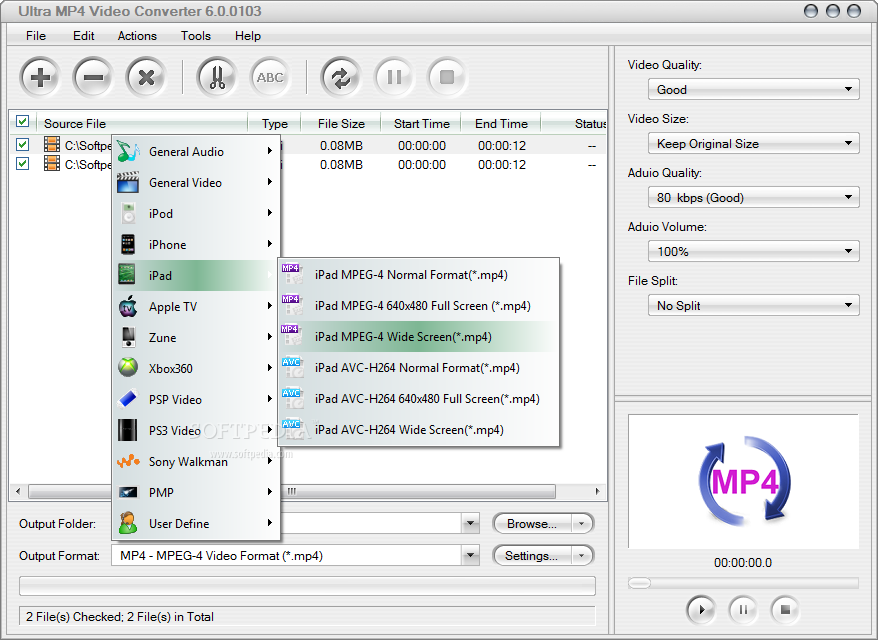Open the Actions menu

tap(137, 35)
